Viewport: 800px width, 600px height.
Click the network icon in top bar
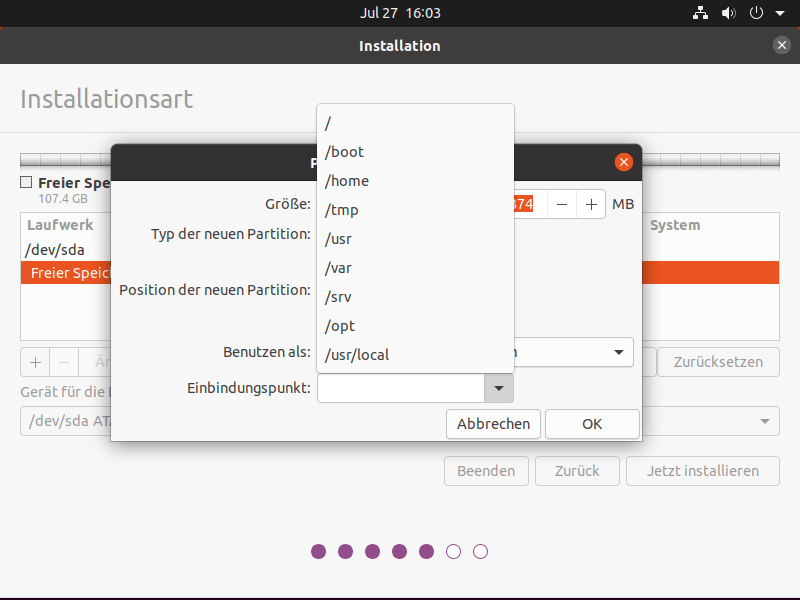tap(700, 13)
